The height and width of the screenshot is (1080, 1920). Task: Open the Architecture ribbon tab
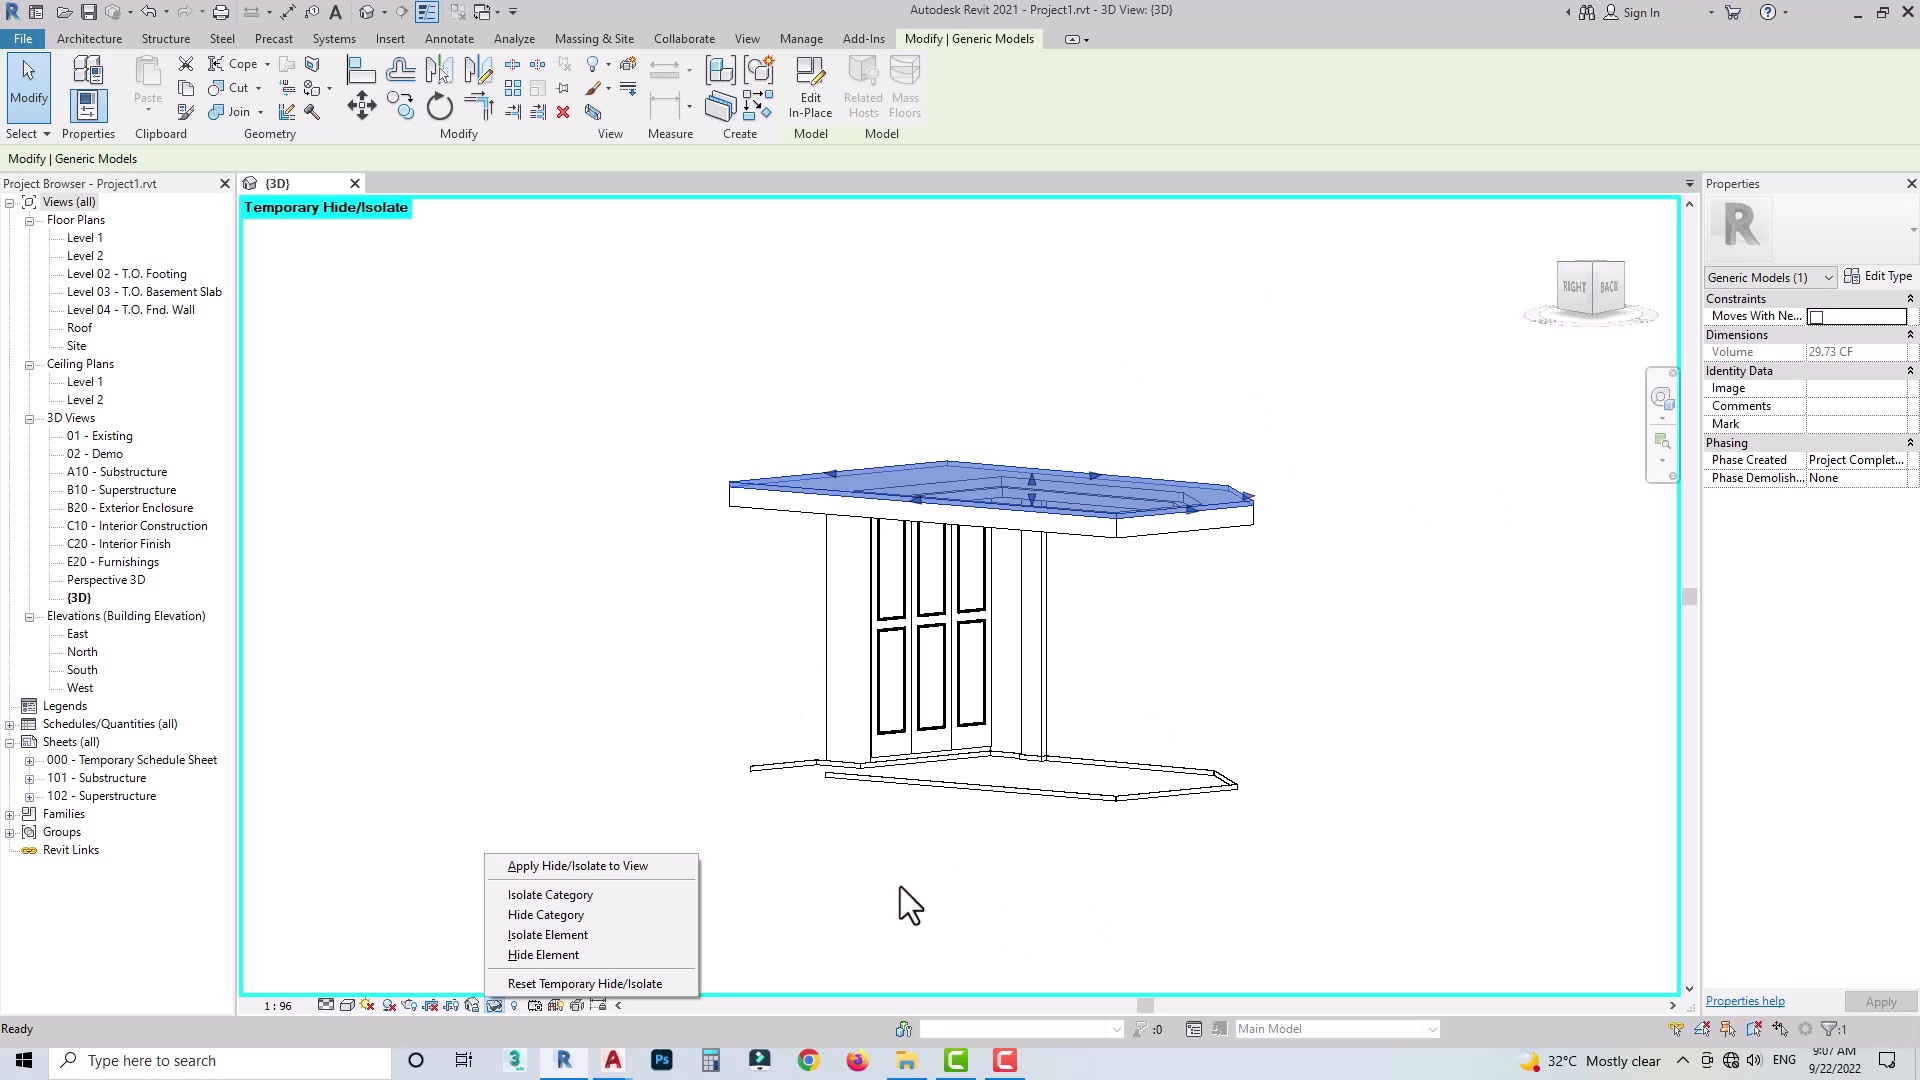coord(89,39)
